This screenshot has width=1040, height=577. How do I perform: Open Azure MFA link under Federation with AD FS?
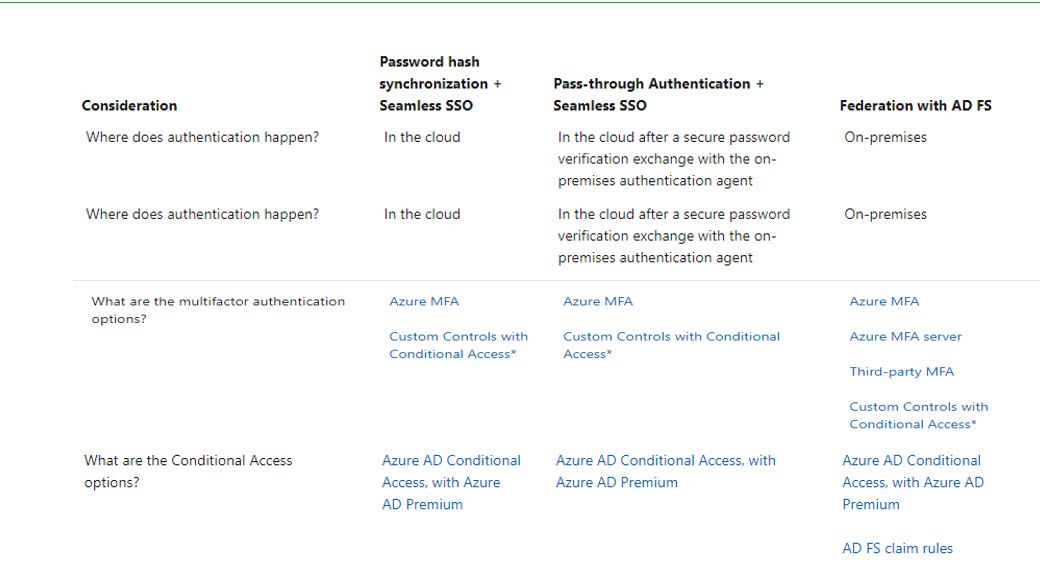(884, 301)
